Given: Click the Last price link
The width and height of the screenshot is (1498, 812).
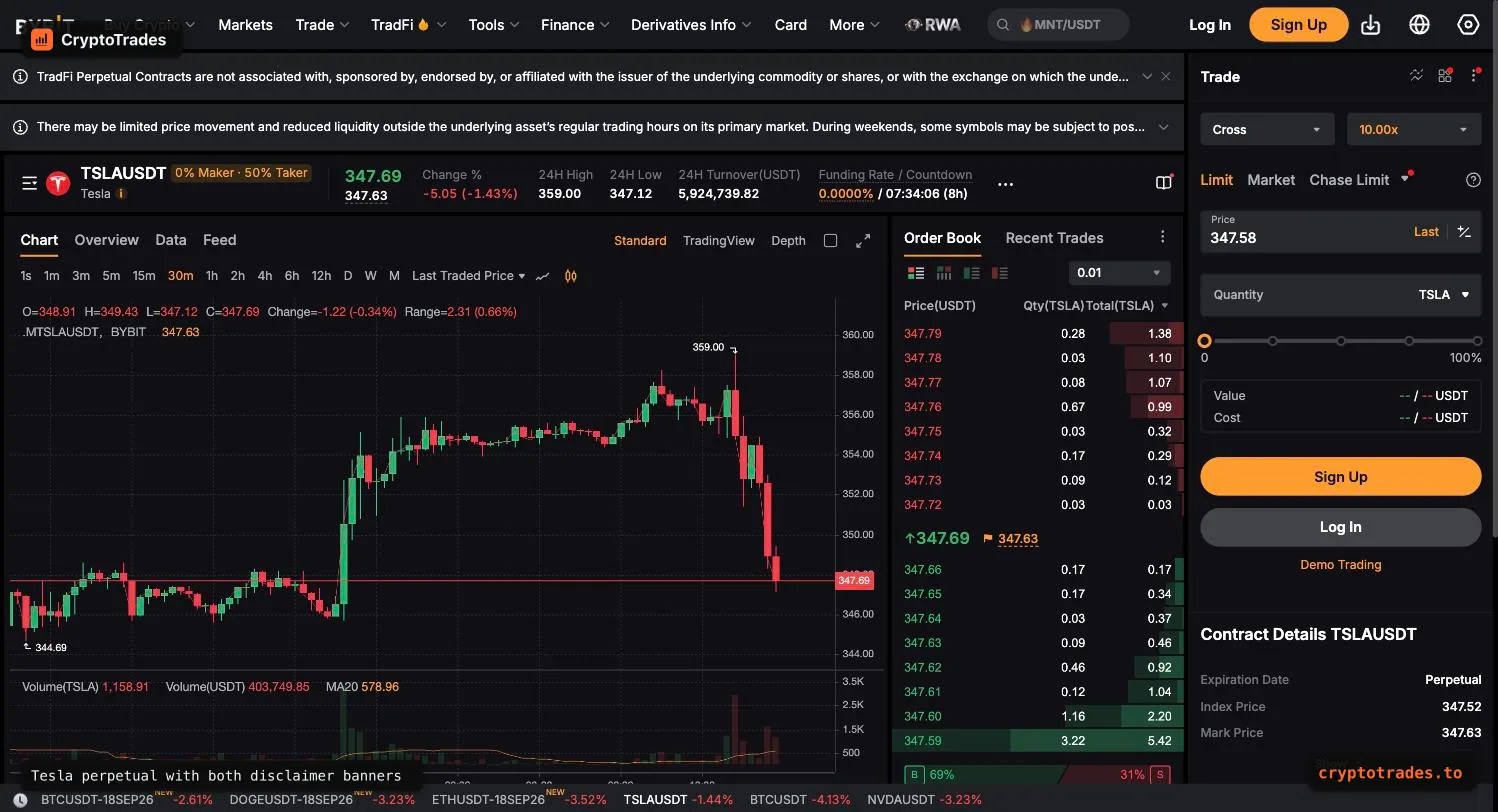Looking at the screenshot, I should tap(1426, 232).
